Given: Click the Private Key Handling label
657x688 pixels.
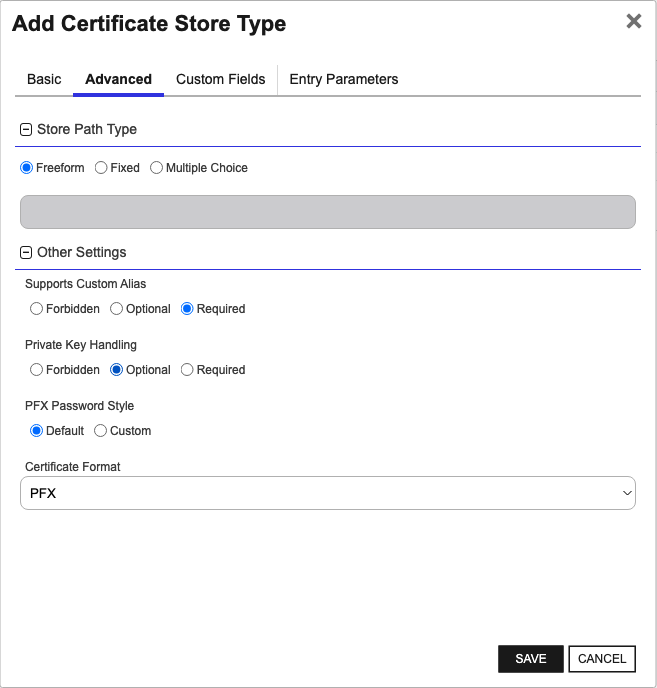Looking at the screenshot, I should pyautogui.click(x=81, y=345).
